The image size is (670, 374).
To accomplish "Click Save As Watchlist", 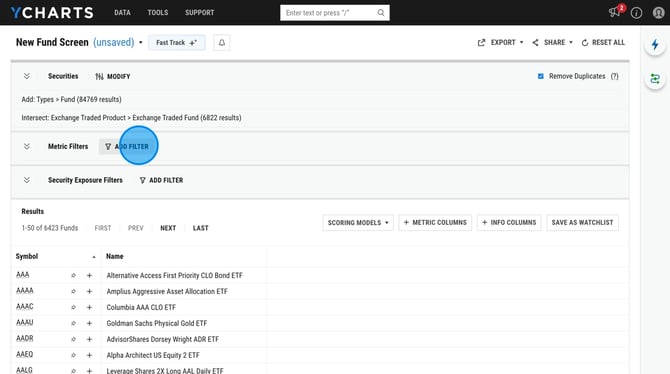I will point(582,222).
